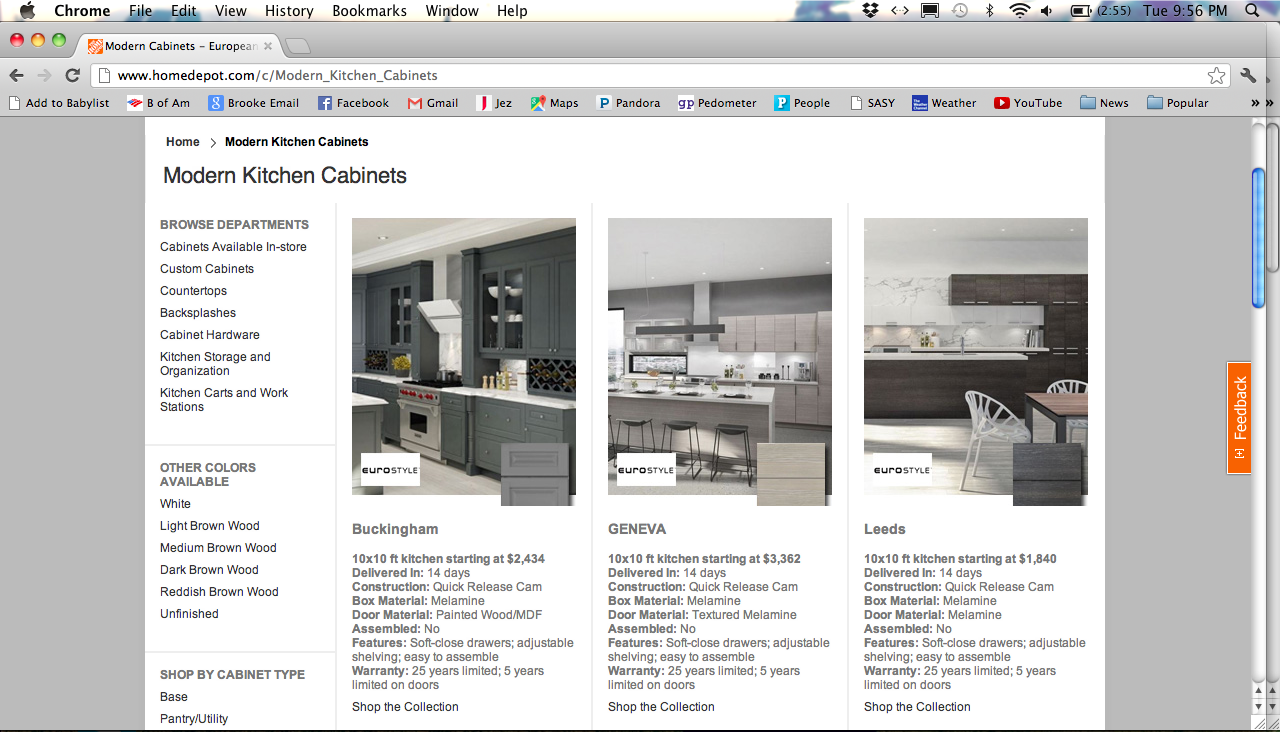Open a new tab button

(298, 46)
